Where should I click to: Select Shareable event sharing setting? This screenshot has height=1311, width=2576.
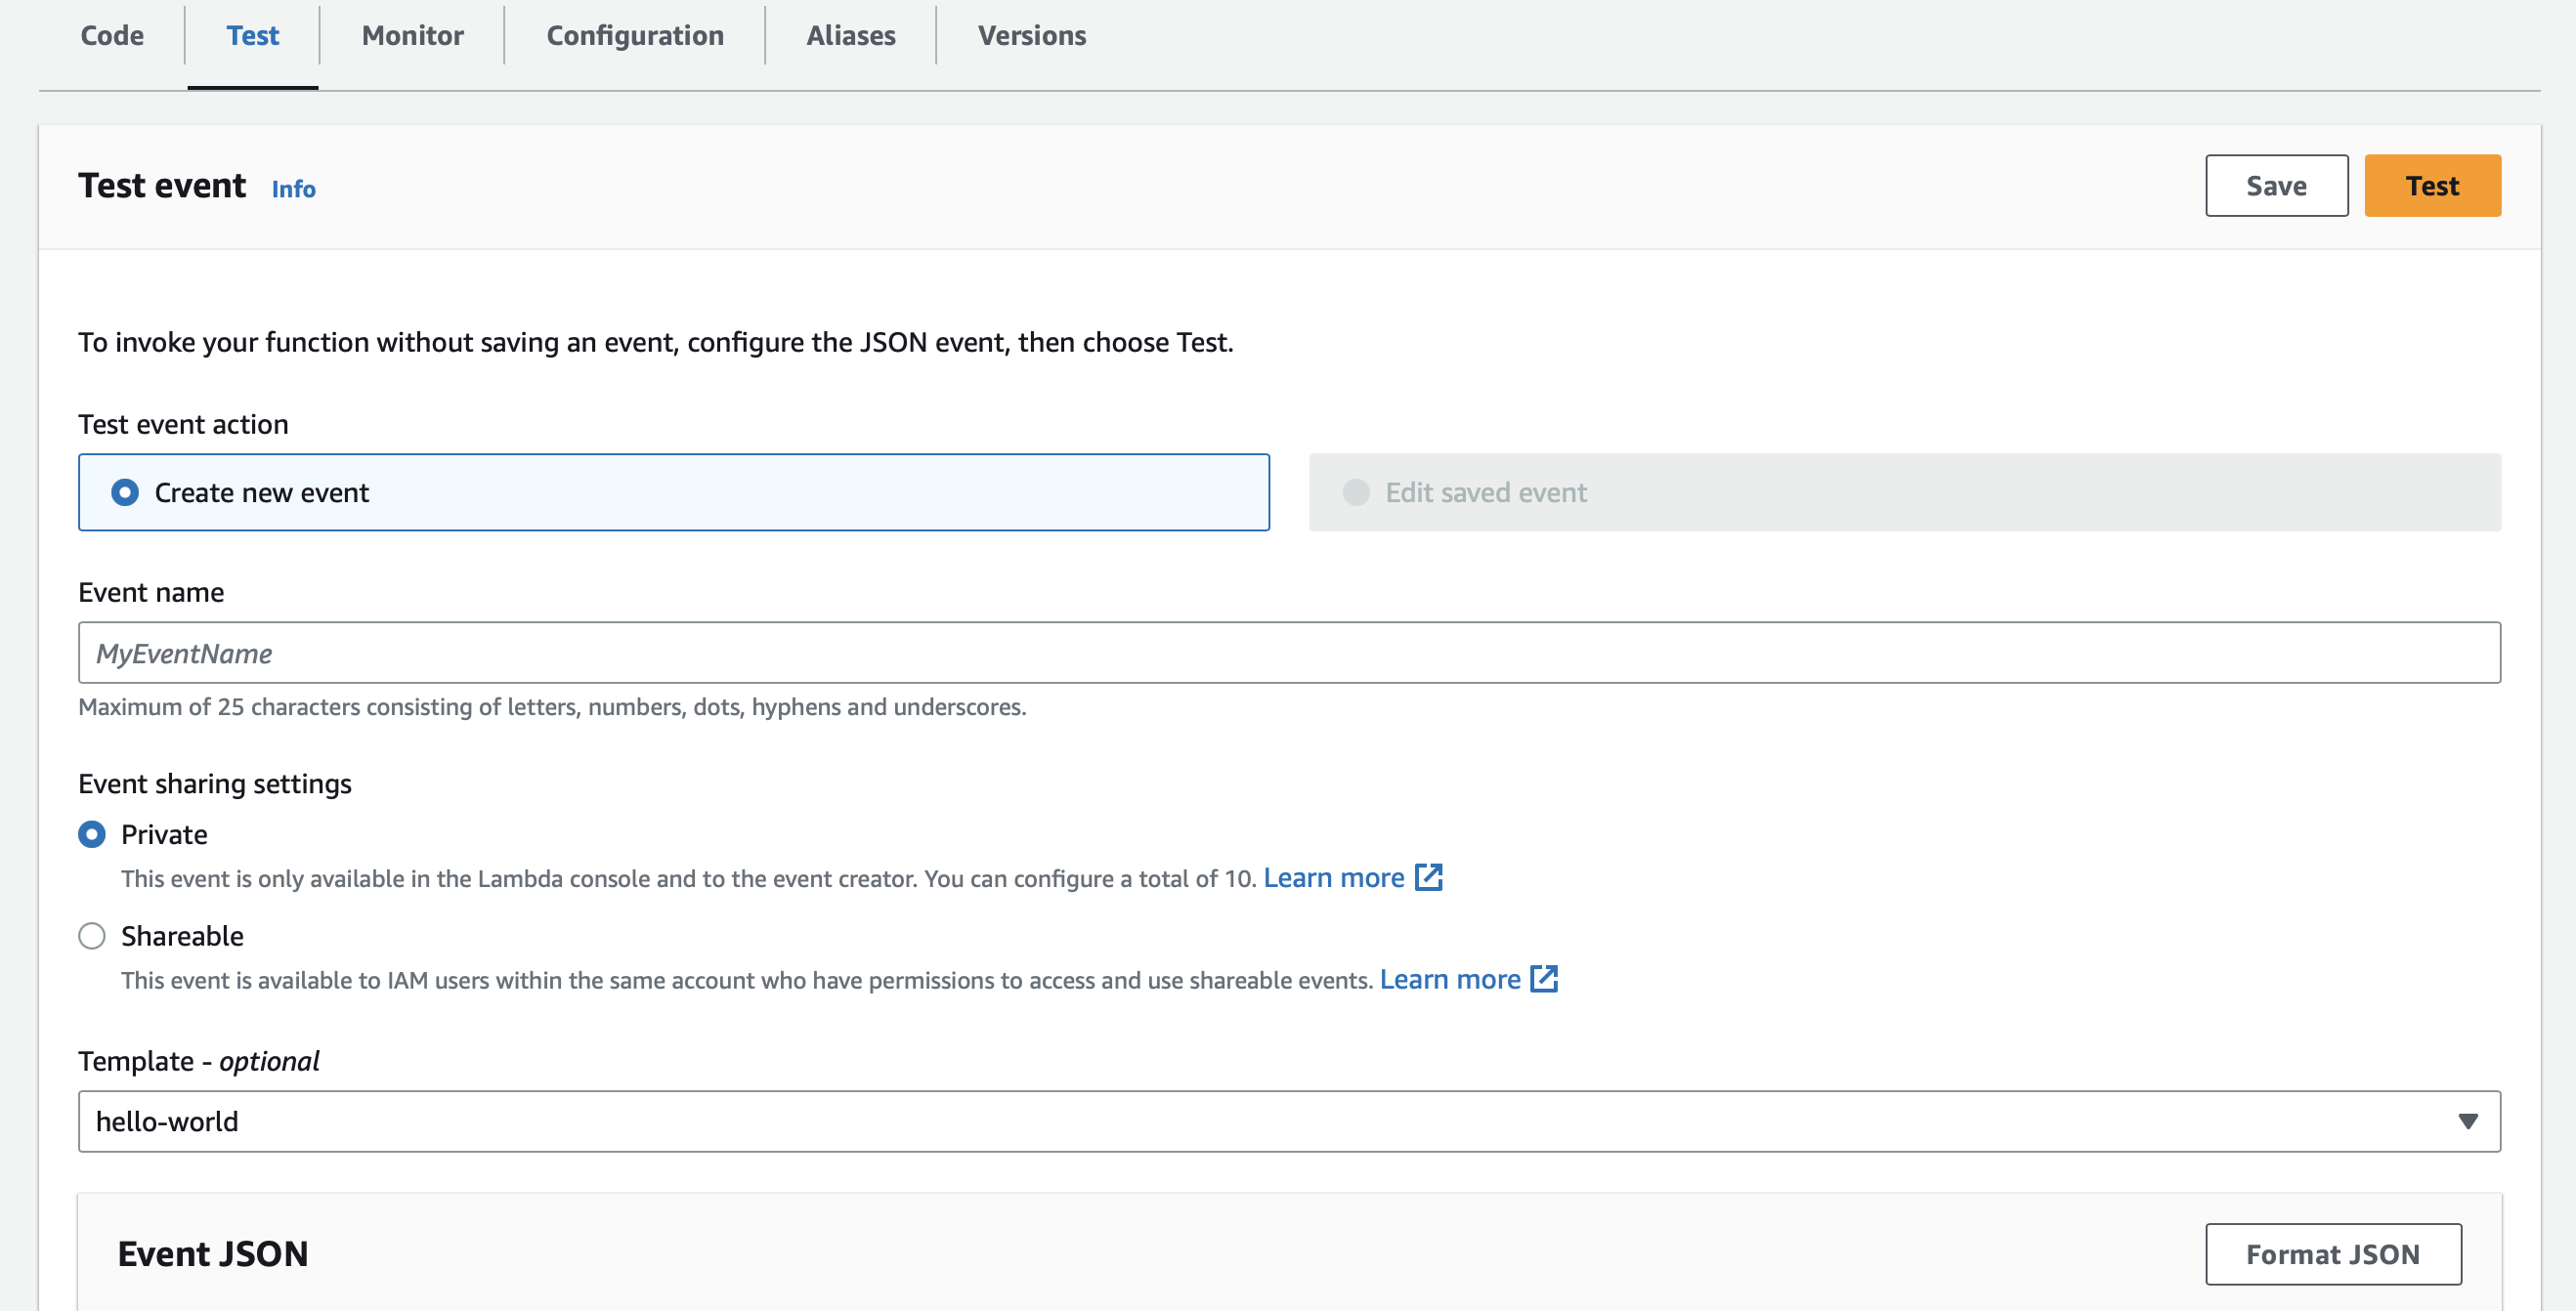[x=92, y=936]
